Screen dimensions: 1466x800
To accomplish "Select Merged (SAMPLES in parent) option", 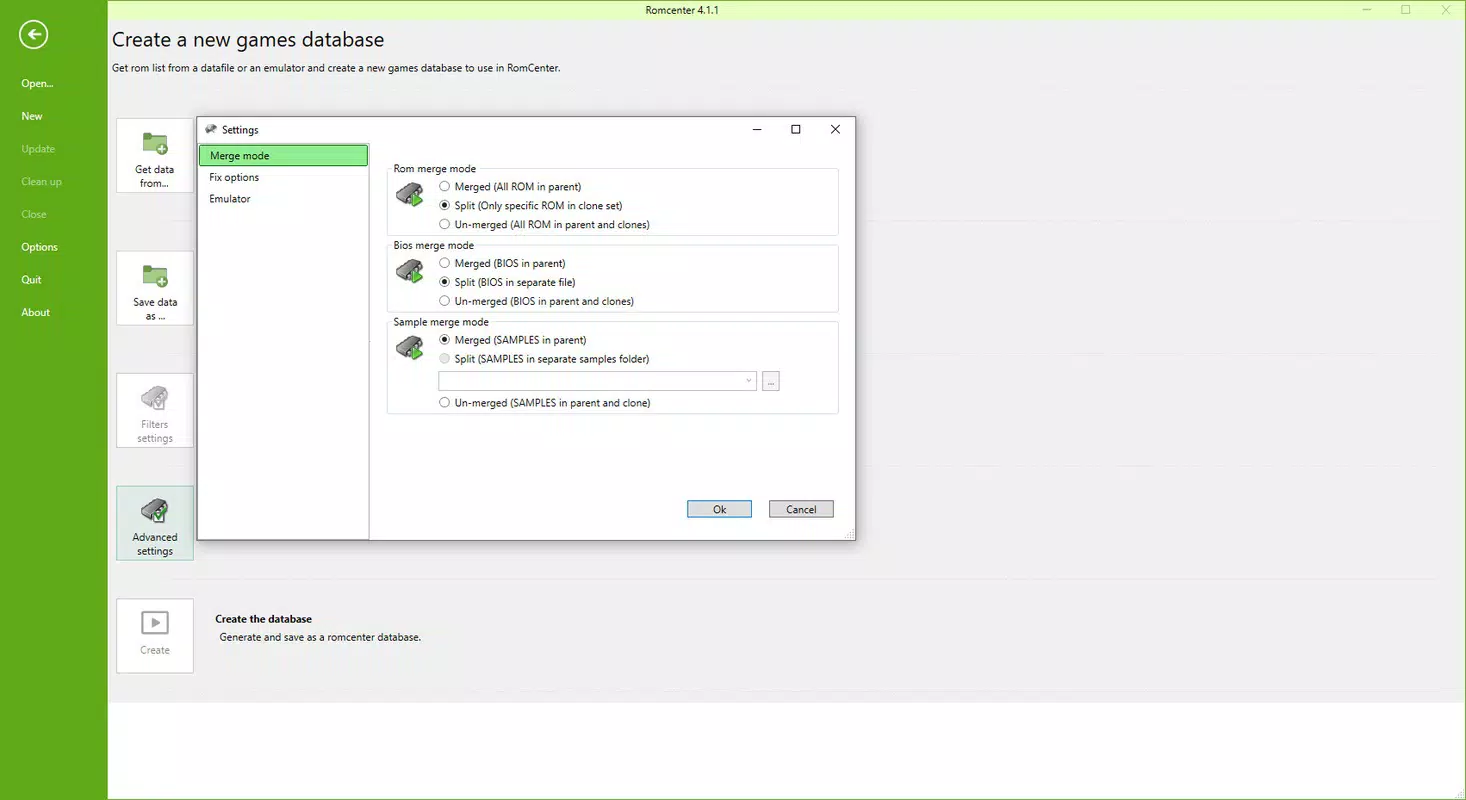I will coord(512,341).
